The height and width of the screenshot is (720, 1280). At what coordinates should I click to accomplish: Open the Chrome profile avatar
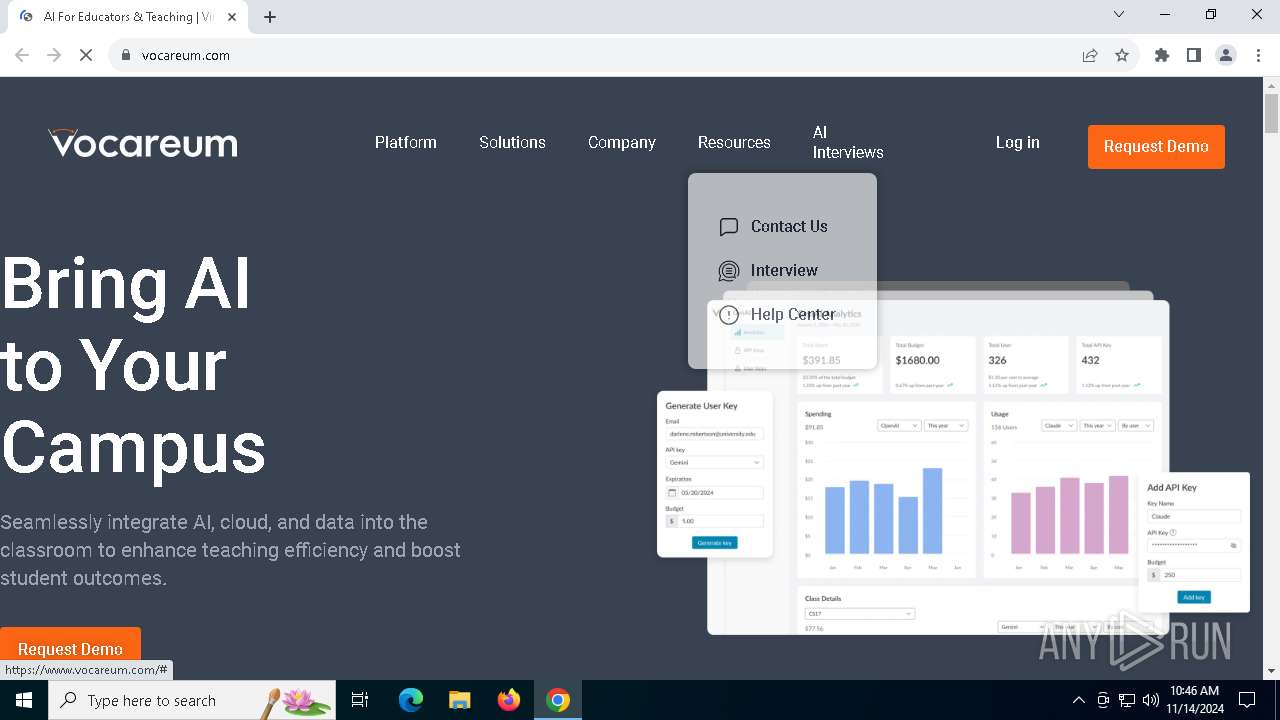tap(1226, 55)
